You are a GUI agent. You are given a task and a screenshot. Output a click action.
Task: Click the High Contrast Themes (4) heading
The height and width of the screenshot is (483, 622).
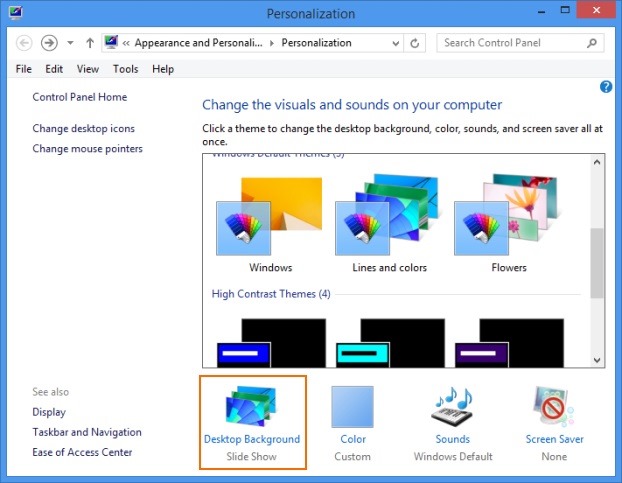click(x=271, y=294)
